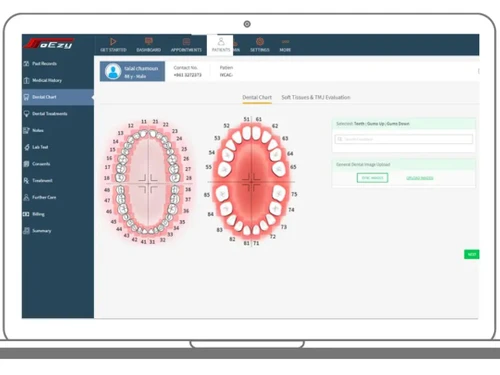500x375 pixels.
Task: Select tooth 48 on the adult chart
Action: pyautogui.click(x=120, y=190)
